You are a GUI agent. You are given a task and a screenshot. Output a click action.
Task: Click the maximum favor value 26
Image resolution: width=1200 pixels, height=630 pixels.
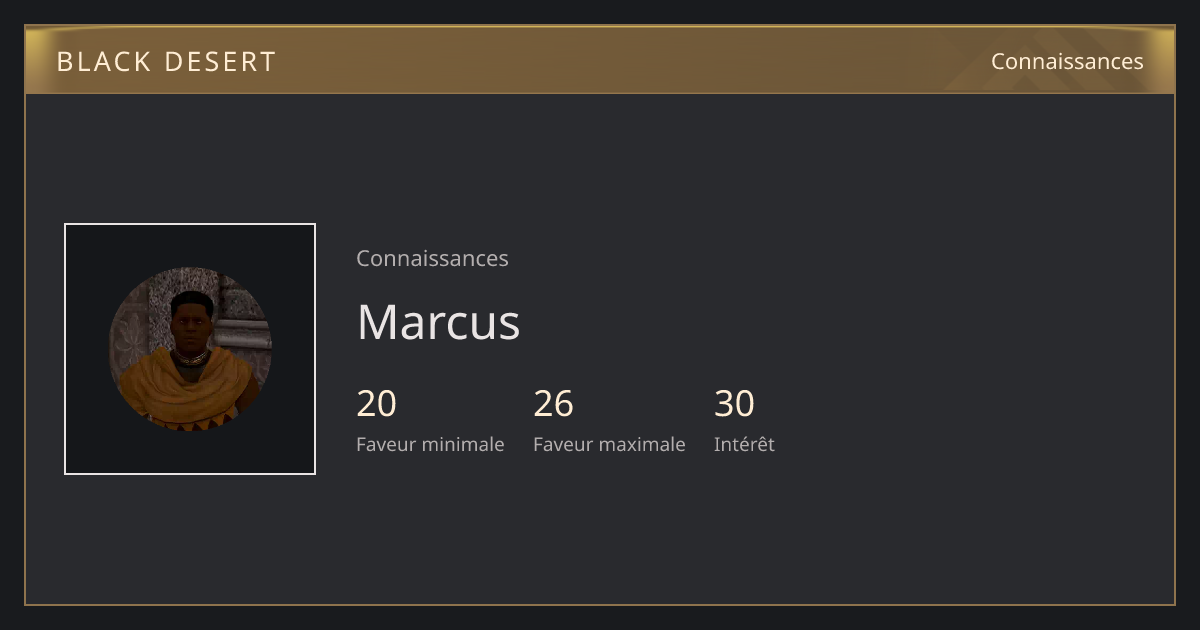(x=553, y=404)
